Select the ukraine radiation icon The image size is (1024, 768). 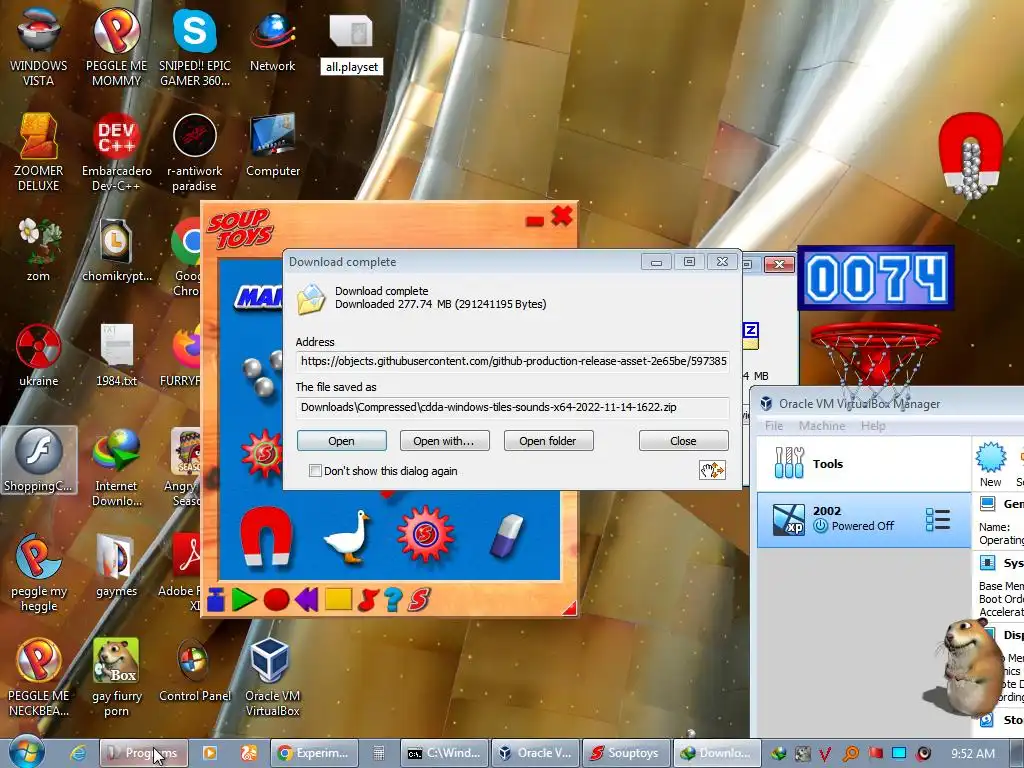tap(39, 354)
